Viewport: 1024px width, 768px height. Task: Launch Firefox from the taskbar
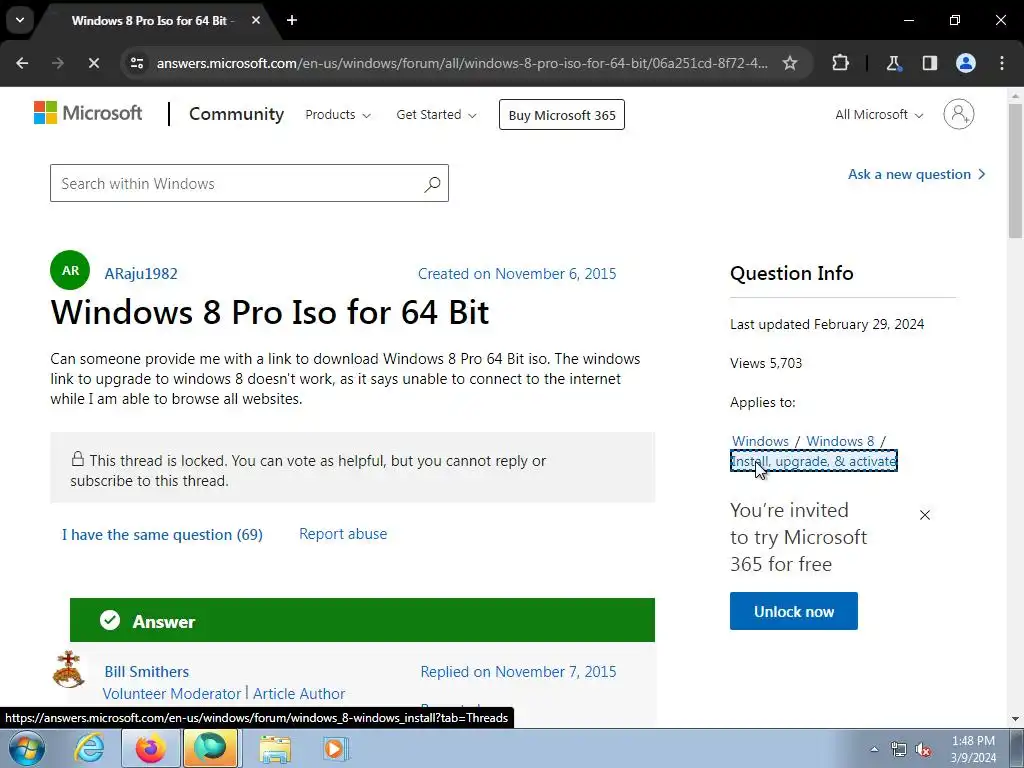[x=150, y=748]
